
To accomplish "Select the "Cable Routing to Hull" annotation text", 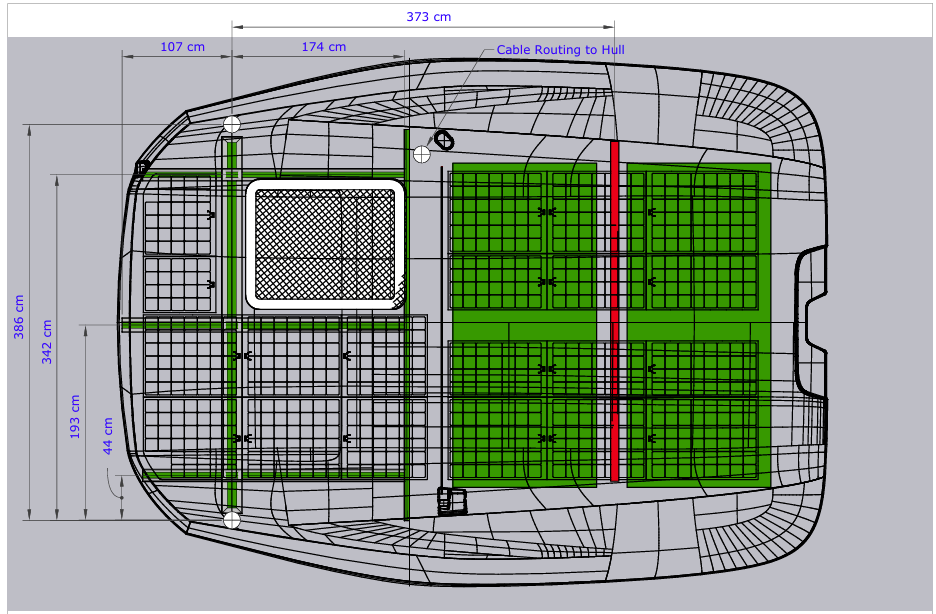I will click(x=561, y=49).
